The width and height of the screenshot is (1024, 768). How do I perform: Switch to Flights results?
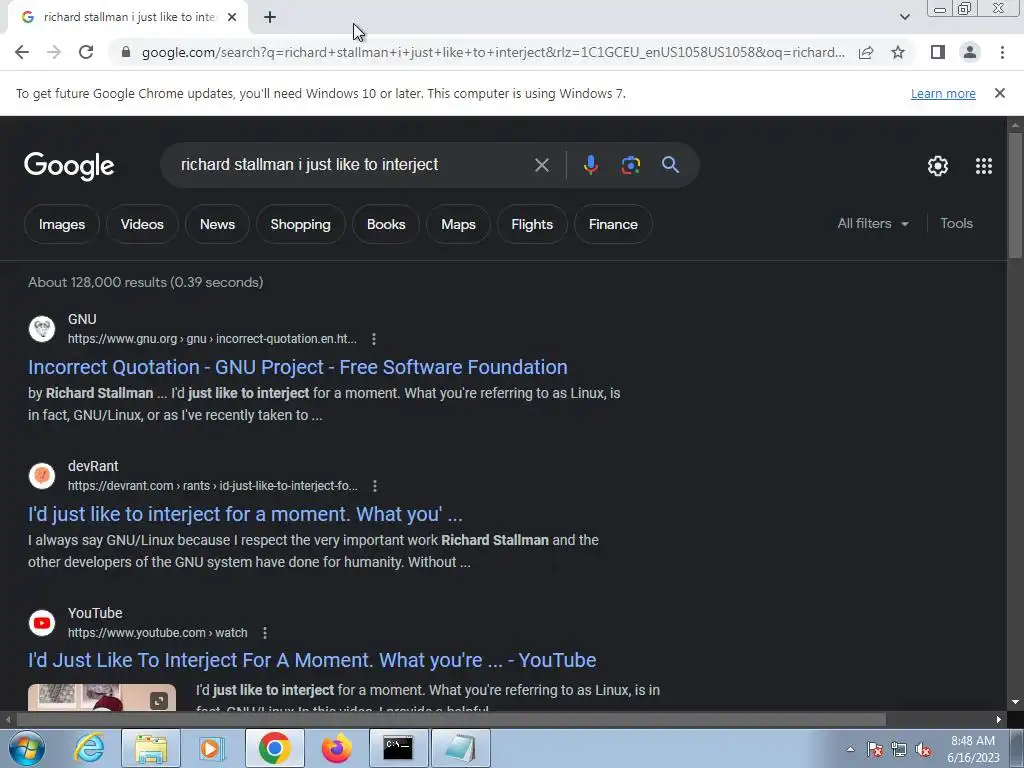tap(532, 224)
